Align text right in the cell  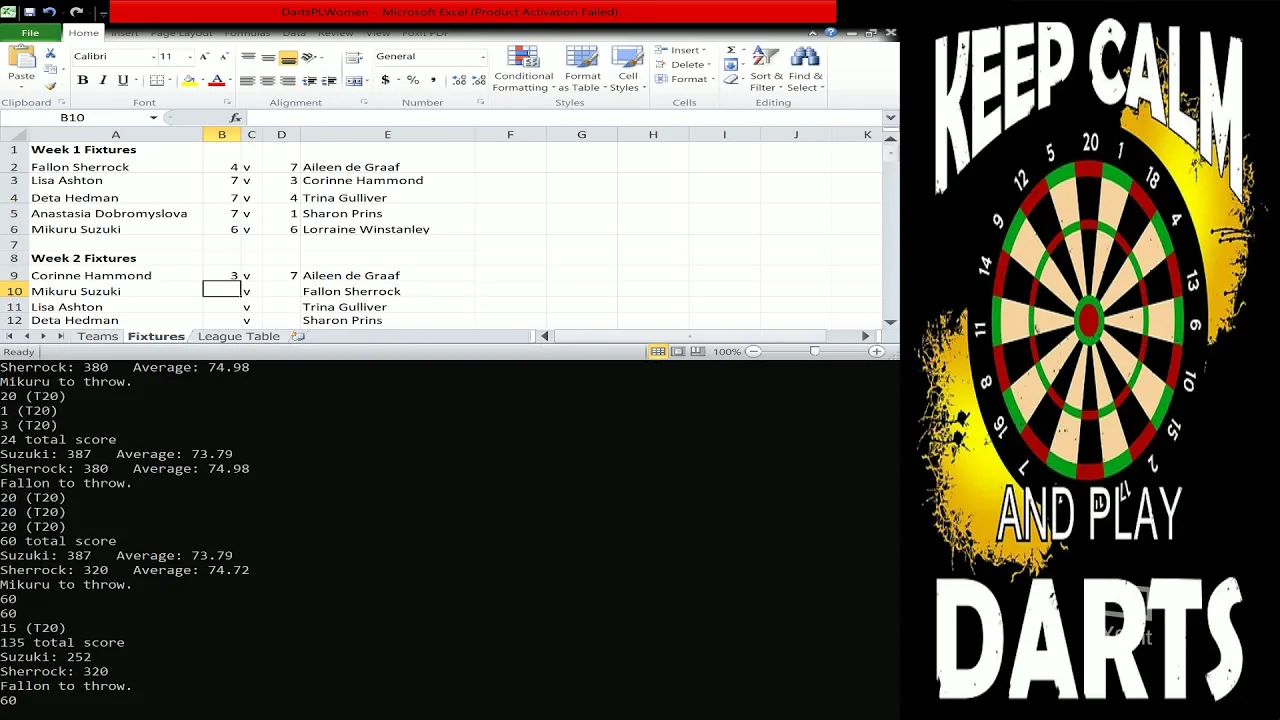coord(288,81)
